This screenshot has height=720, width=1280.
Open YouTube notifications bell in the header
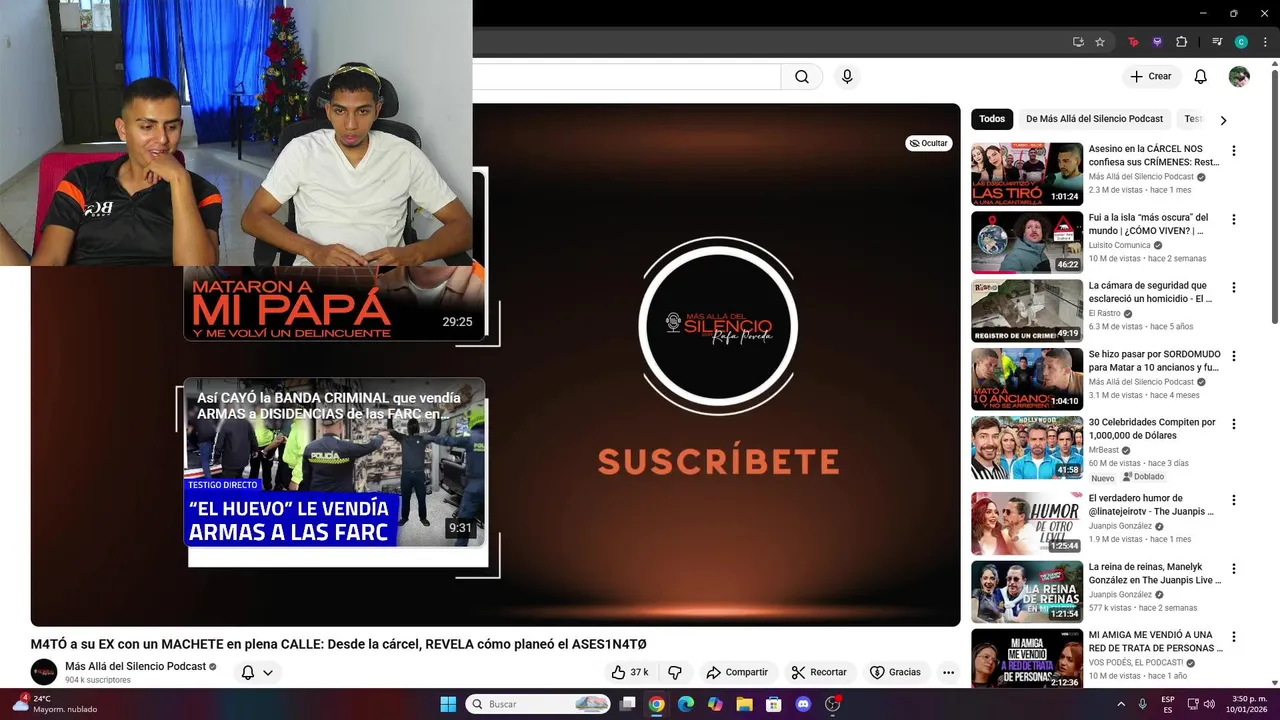(1201, 77)
